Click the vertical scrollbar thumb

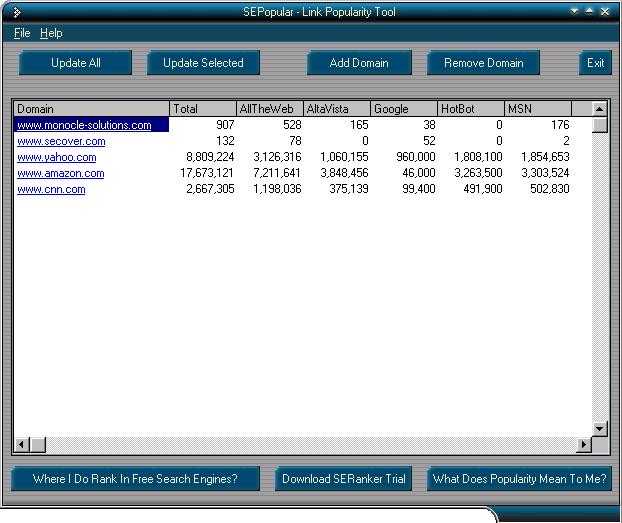point(599,125)
